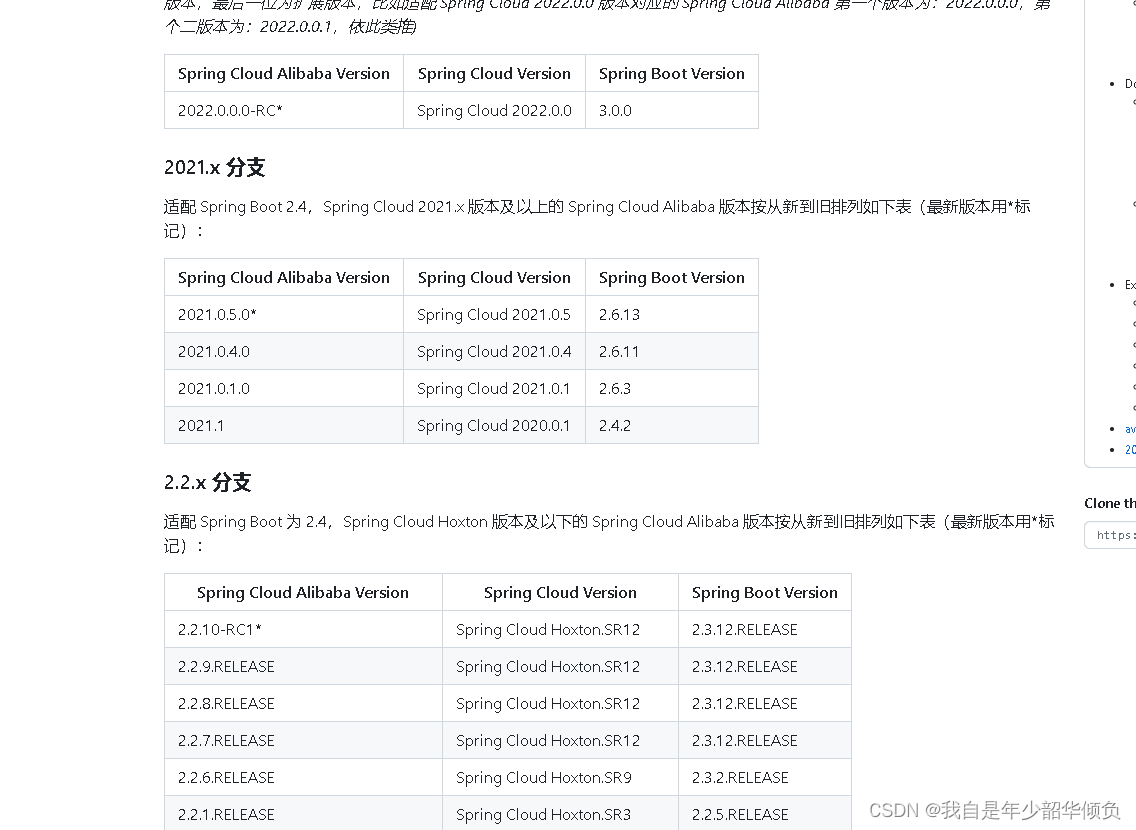Click Spring Cloud Version header in 2.2.x table
This screenshot has height=830, width=1136.
pos(560,592)
